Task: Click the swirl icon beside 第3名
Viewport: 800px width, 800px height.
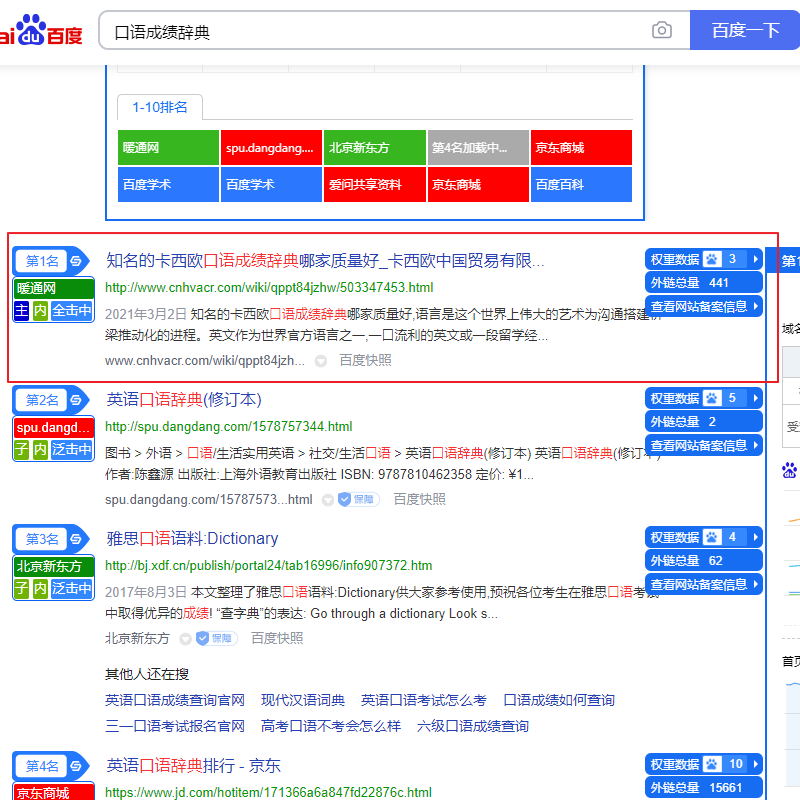Action: (x=76, y=539)
